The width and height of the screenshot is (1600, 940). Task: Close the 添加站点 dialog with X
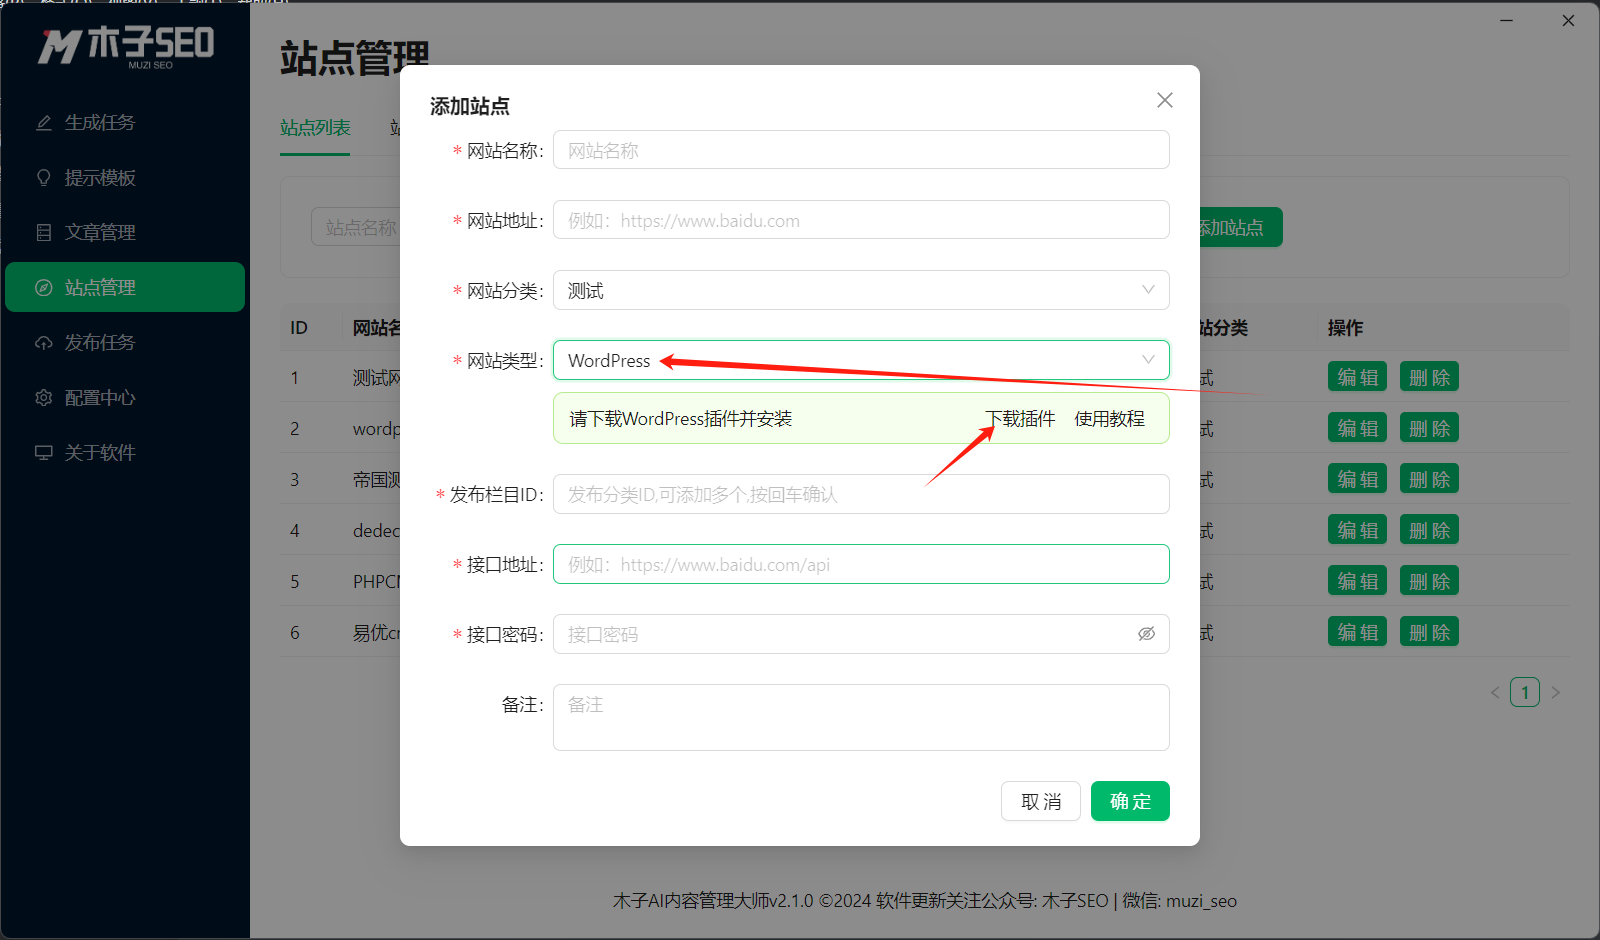coord(1165,100)
